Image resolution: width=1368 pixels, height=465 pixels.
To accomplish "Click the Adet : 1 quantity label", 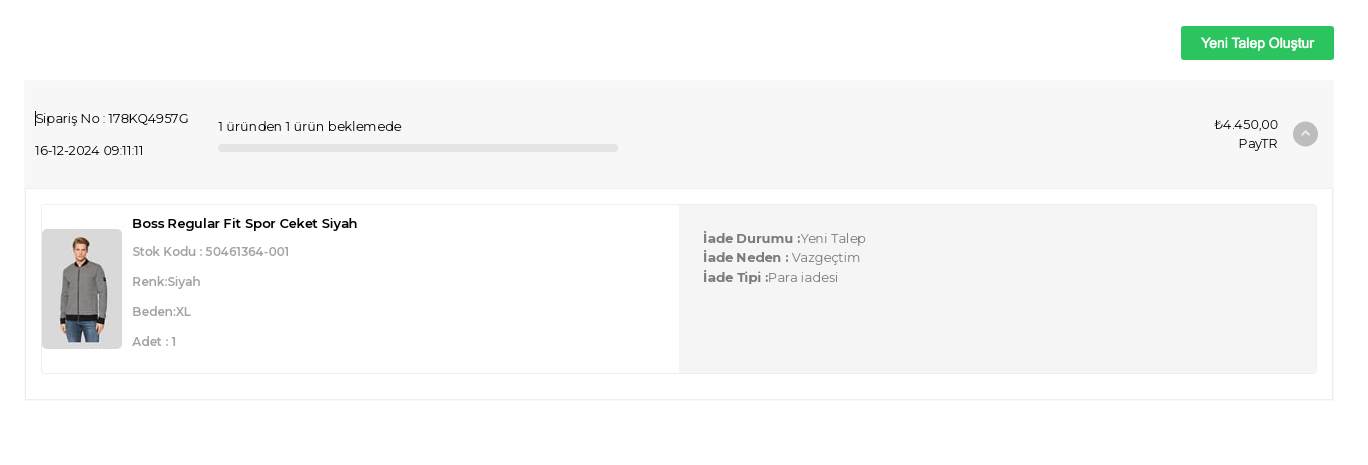I will coord(154,341).
